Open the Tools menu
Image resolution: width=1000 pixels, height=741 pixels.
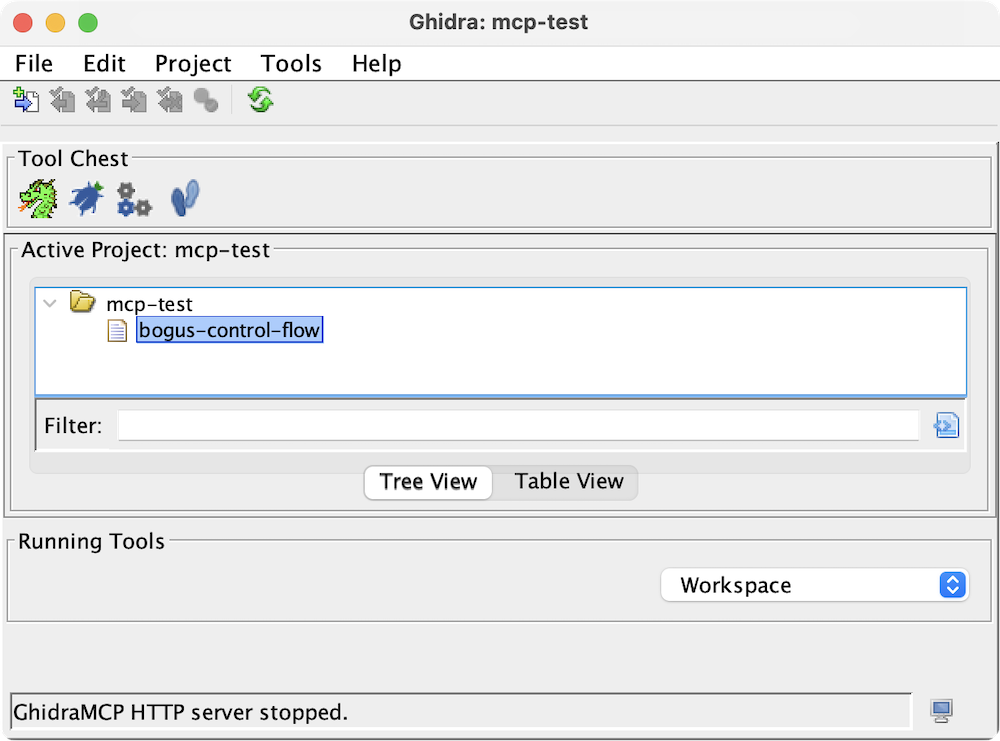tap(291, 64)
